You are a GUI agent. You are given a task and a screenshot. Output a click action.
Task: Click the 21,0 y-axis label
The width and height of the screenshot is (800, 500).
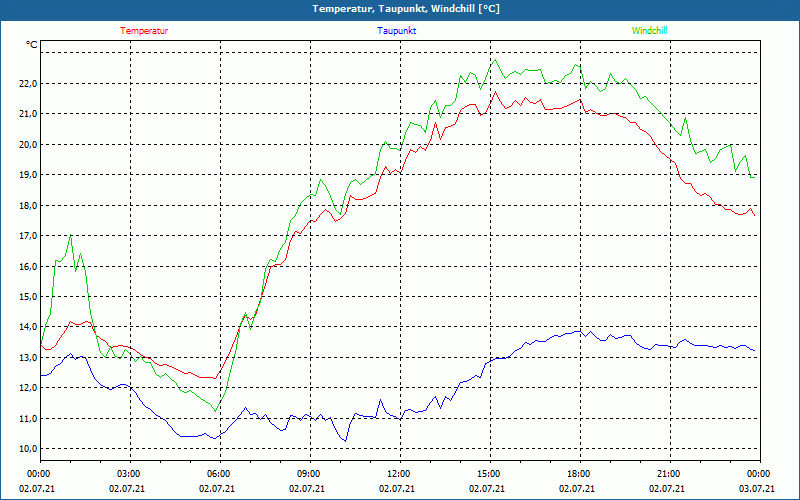coord(28,114)
